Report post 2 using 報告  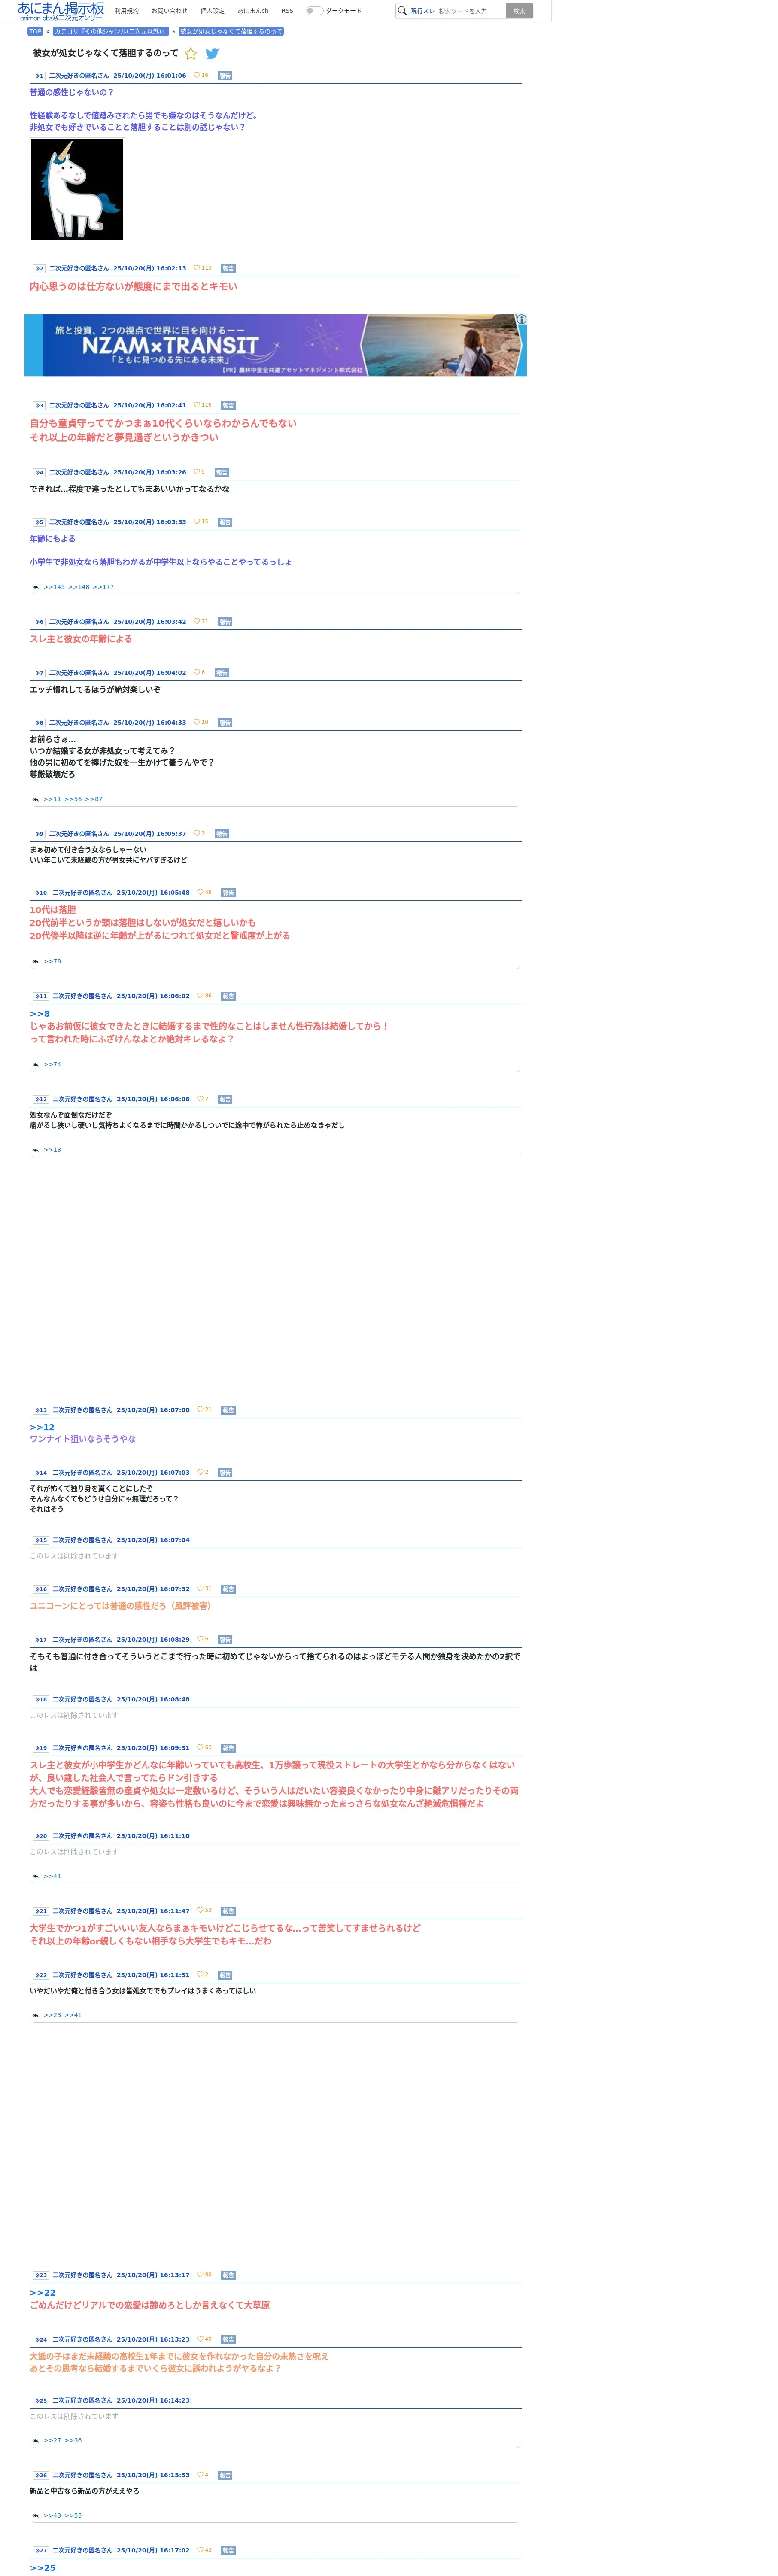(228, 268)
